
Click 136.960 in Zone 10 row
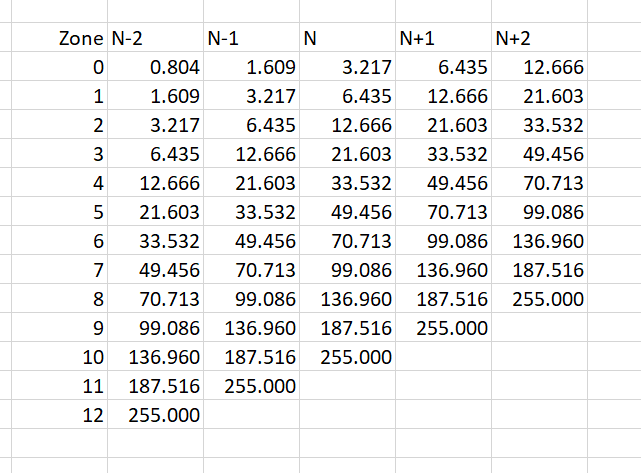(x=156, y=356)
